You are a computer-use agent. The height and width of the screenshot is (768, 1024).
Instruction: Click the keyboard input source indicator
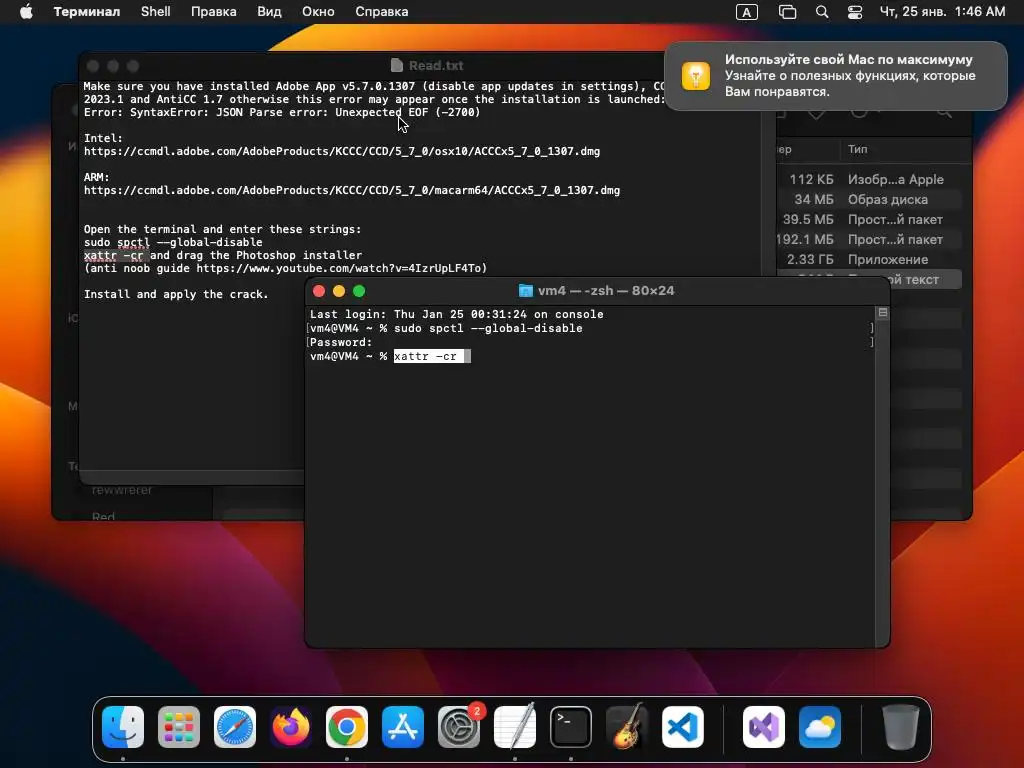click(746, 12)
